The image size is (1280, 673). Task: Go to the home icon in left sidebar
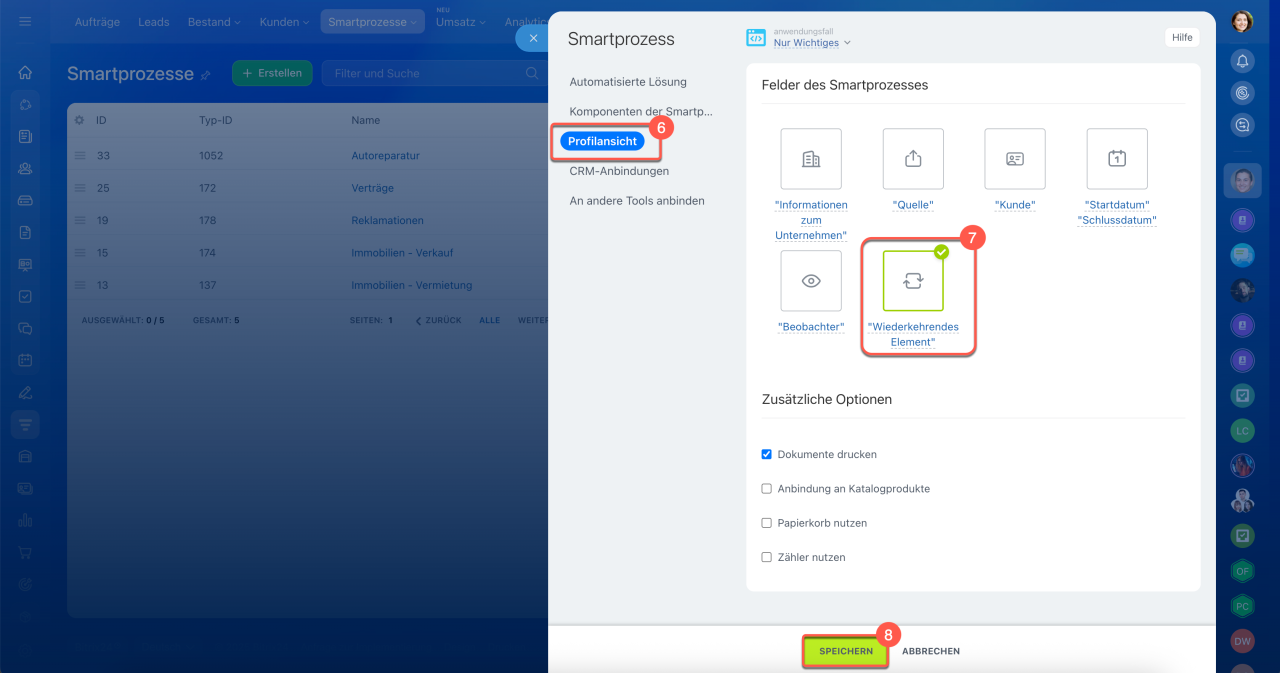click(x=25, y=72)
